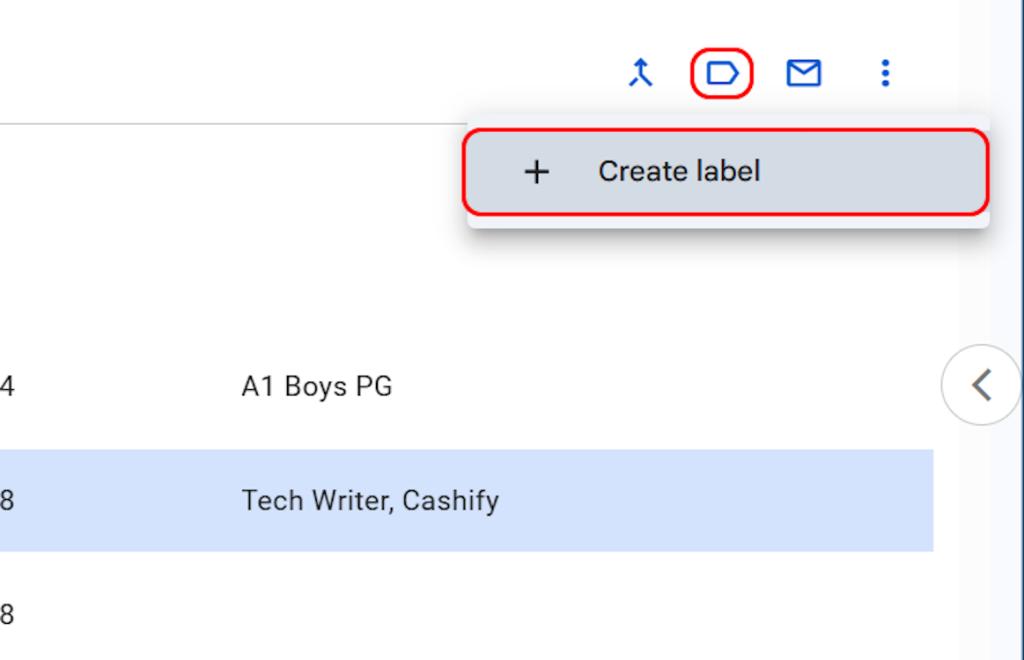Click the "Tech Writer, Cashify" job title
The width and height of the screenshot is (1024, 660).
click(x=370, y=500)
